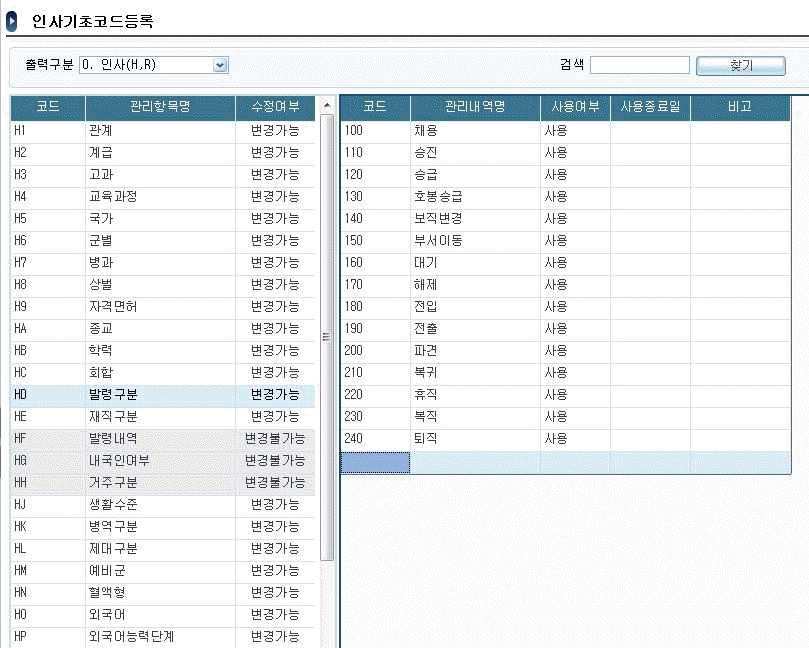809x648 pixels.
Task: Click the scroll up arrow of left list
Action: coord(327,105)
